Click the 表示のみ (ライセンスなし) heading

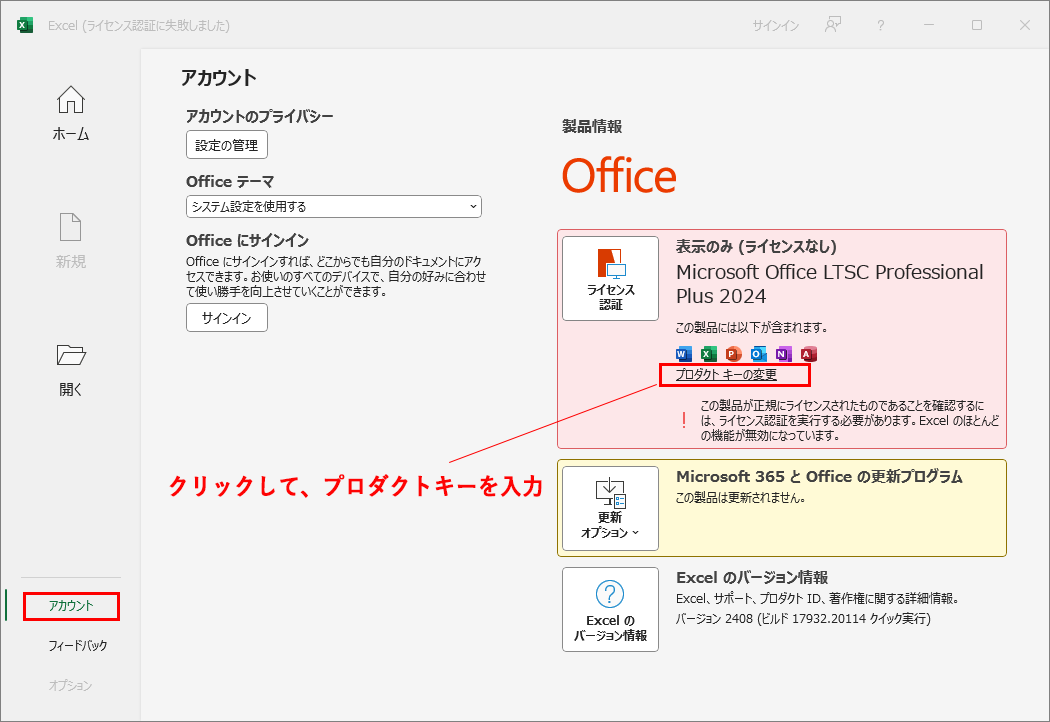pos(756,246)
